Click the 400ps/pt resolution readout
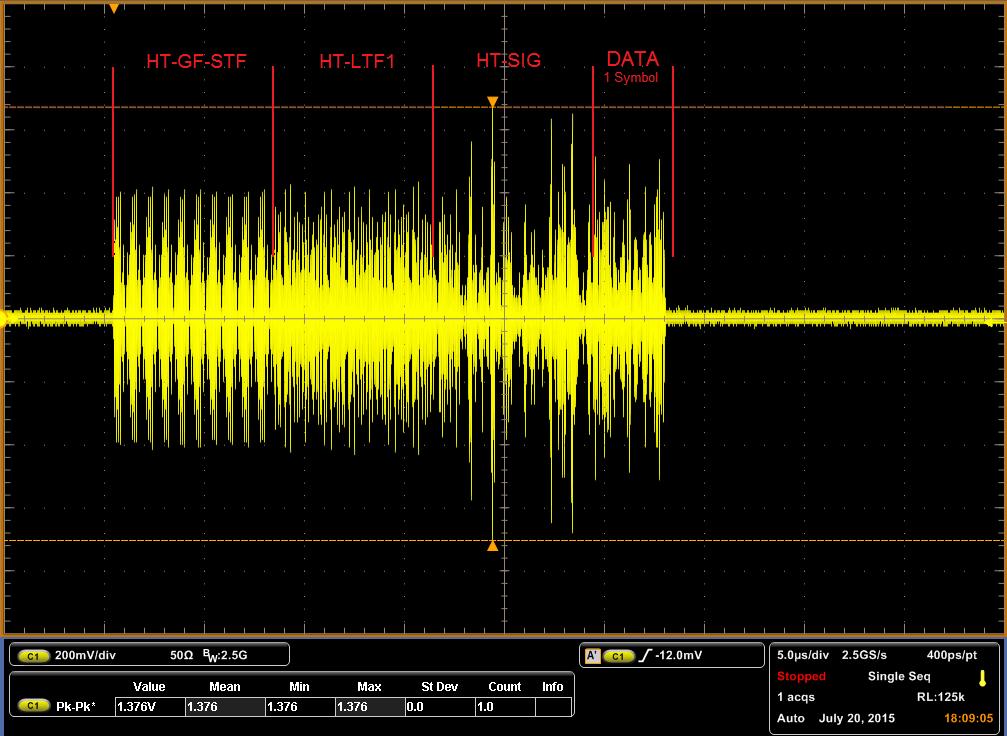The height and width of the screenshot is (736, 1007). 952,655
